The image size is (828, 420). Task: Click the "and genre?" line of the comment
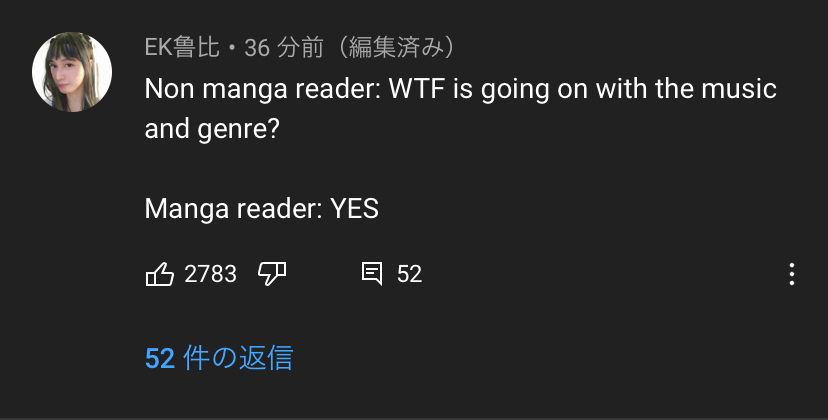pos(212,129)
